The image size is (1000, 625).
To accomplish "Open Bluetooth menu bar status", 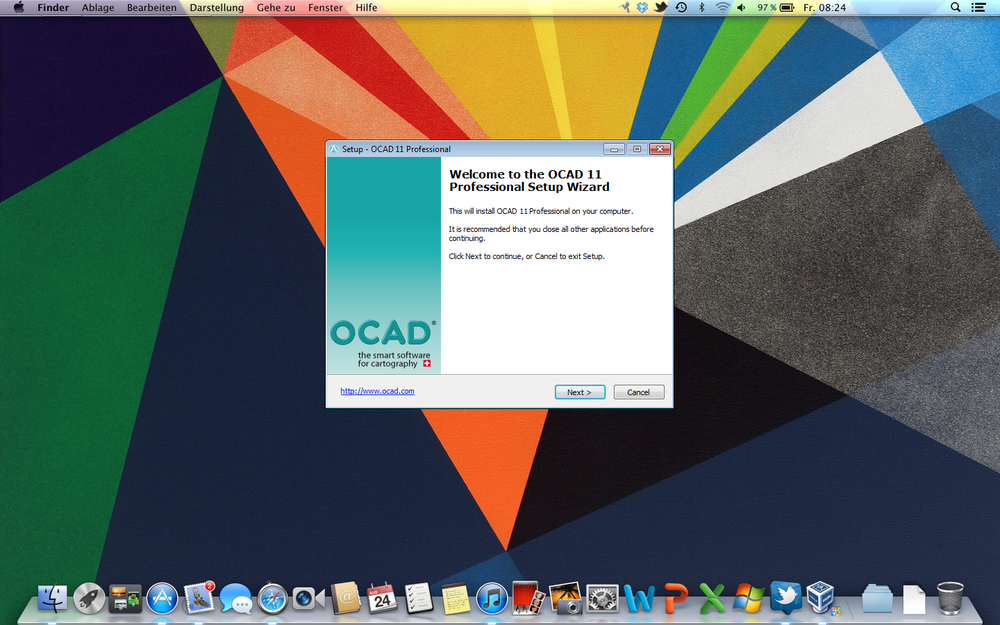I will tap(702, 8).
